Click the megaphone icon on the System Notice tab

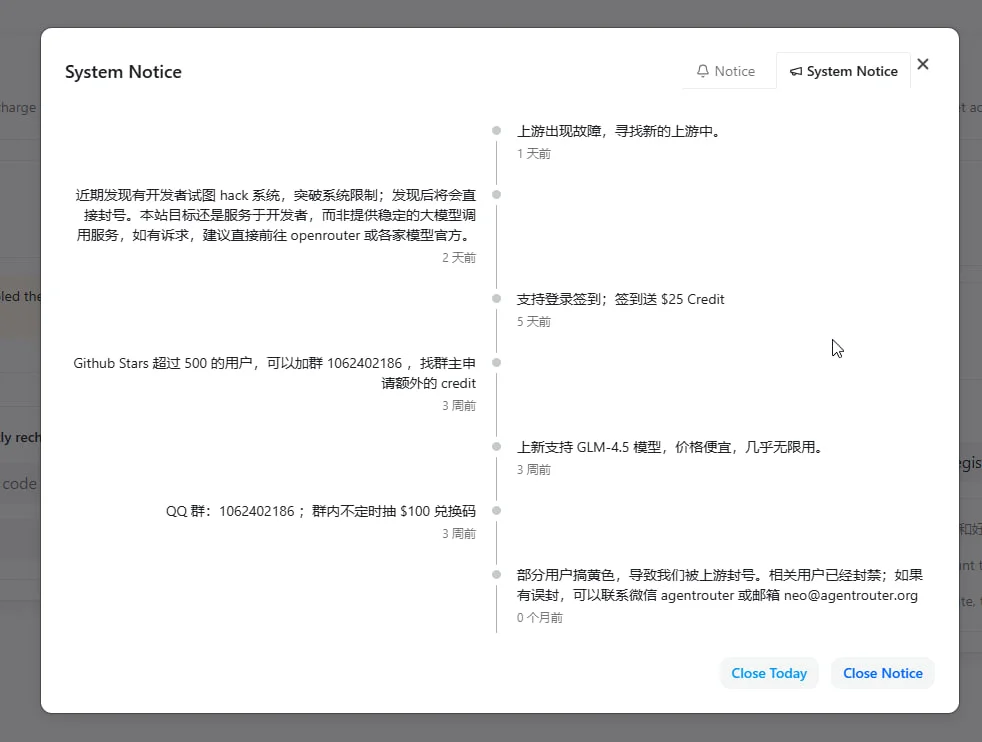pyautogui.click(x=796, y=72)
